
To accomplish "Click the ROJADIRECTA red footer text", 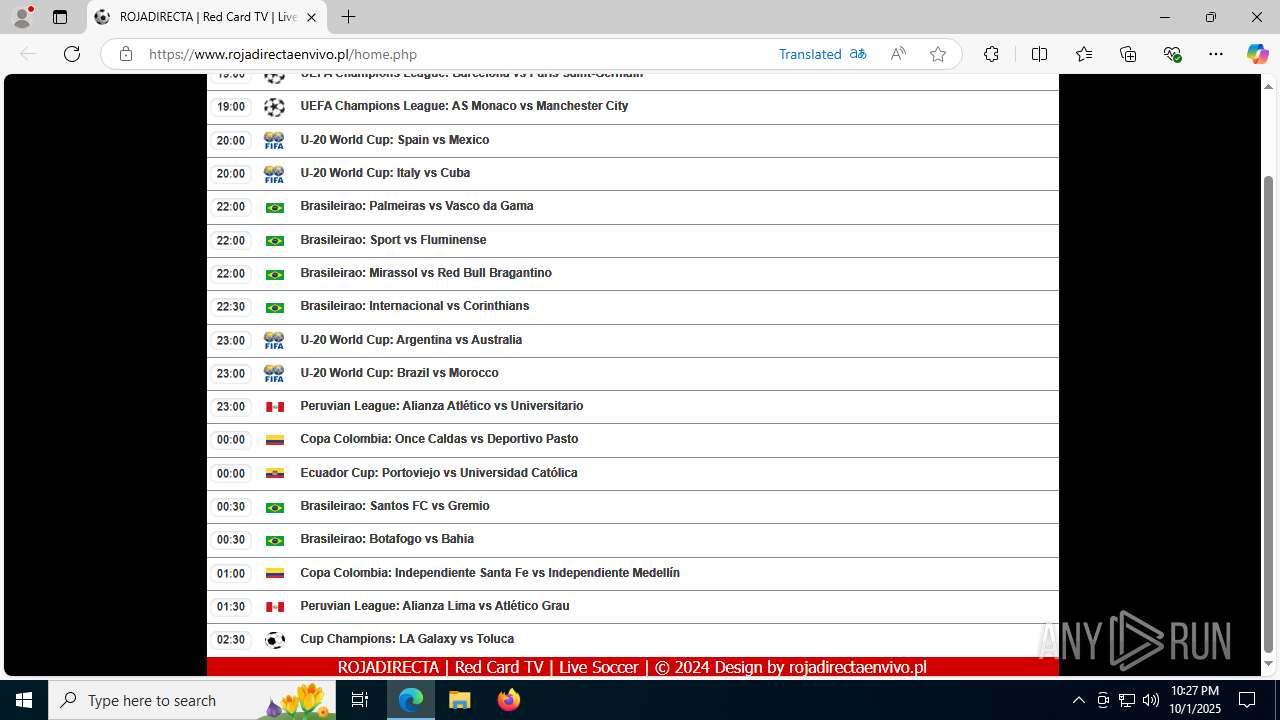I will (632, 667).
